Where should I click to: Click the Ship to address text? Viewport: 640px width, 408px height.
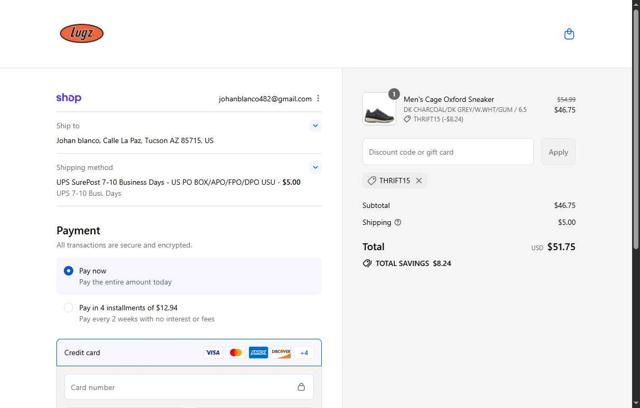135,140
